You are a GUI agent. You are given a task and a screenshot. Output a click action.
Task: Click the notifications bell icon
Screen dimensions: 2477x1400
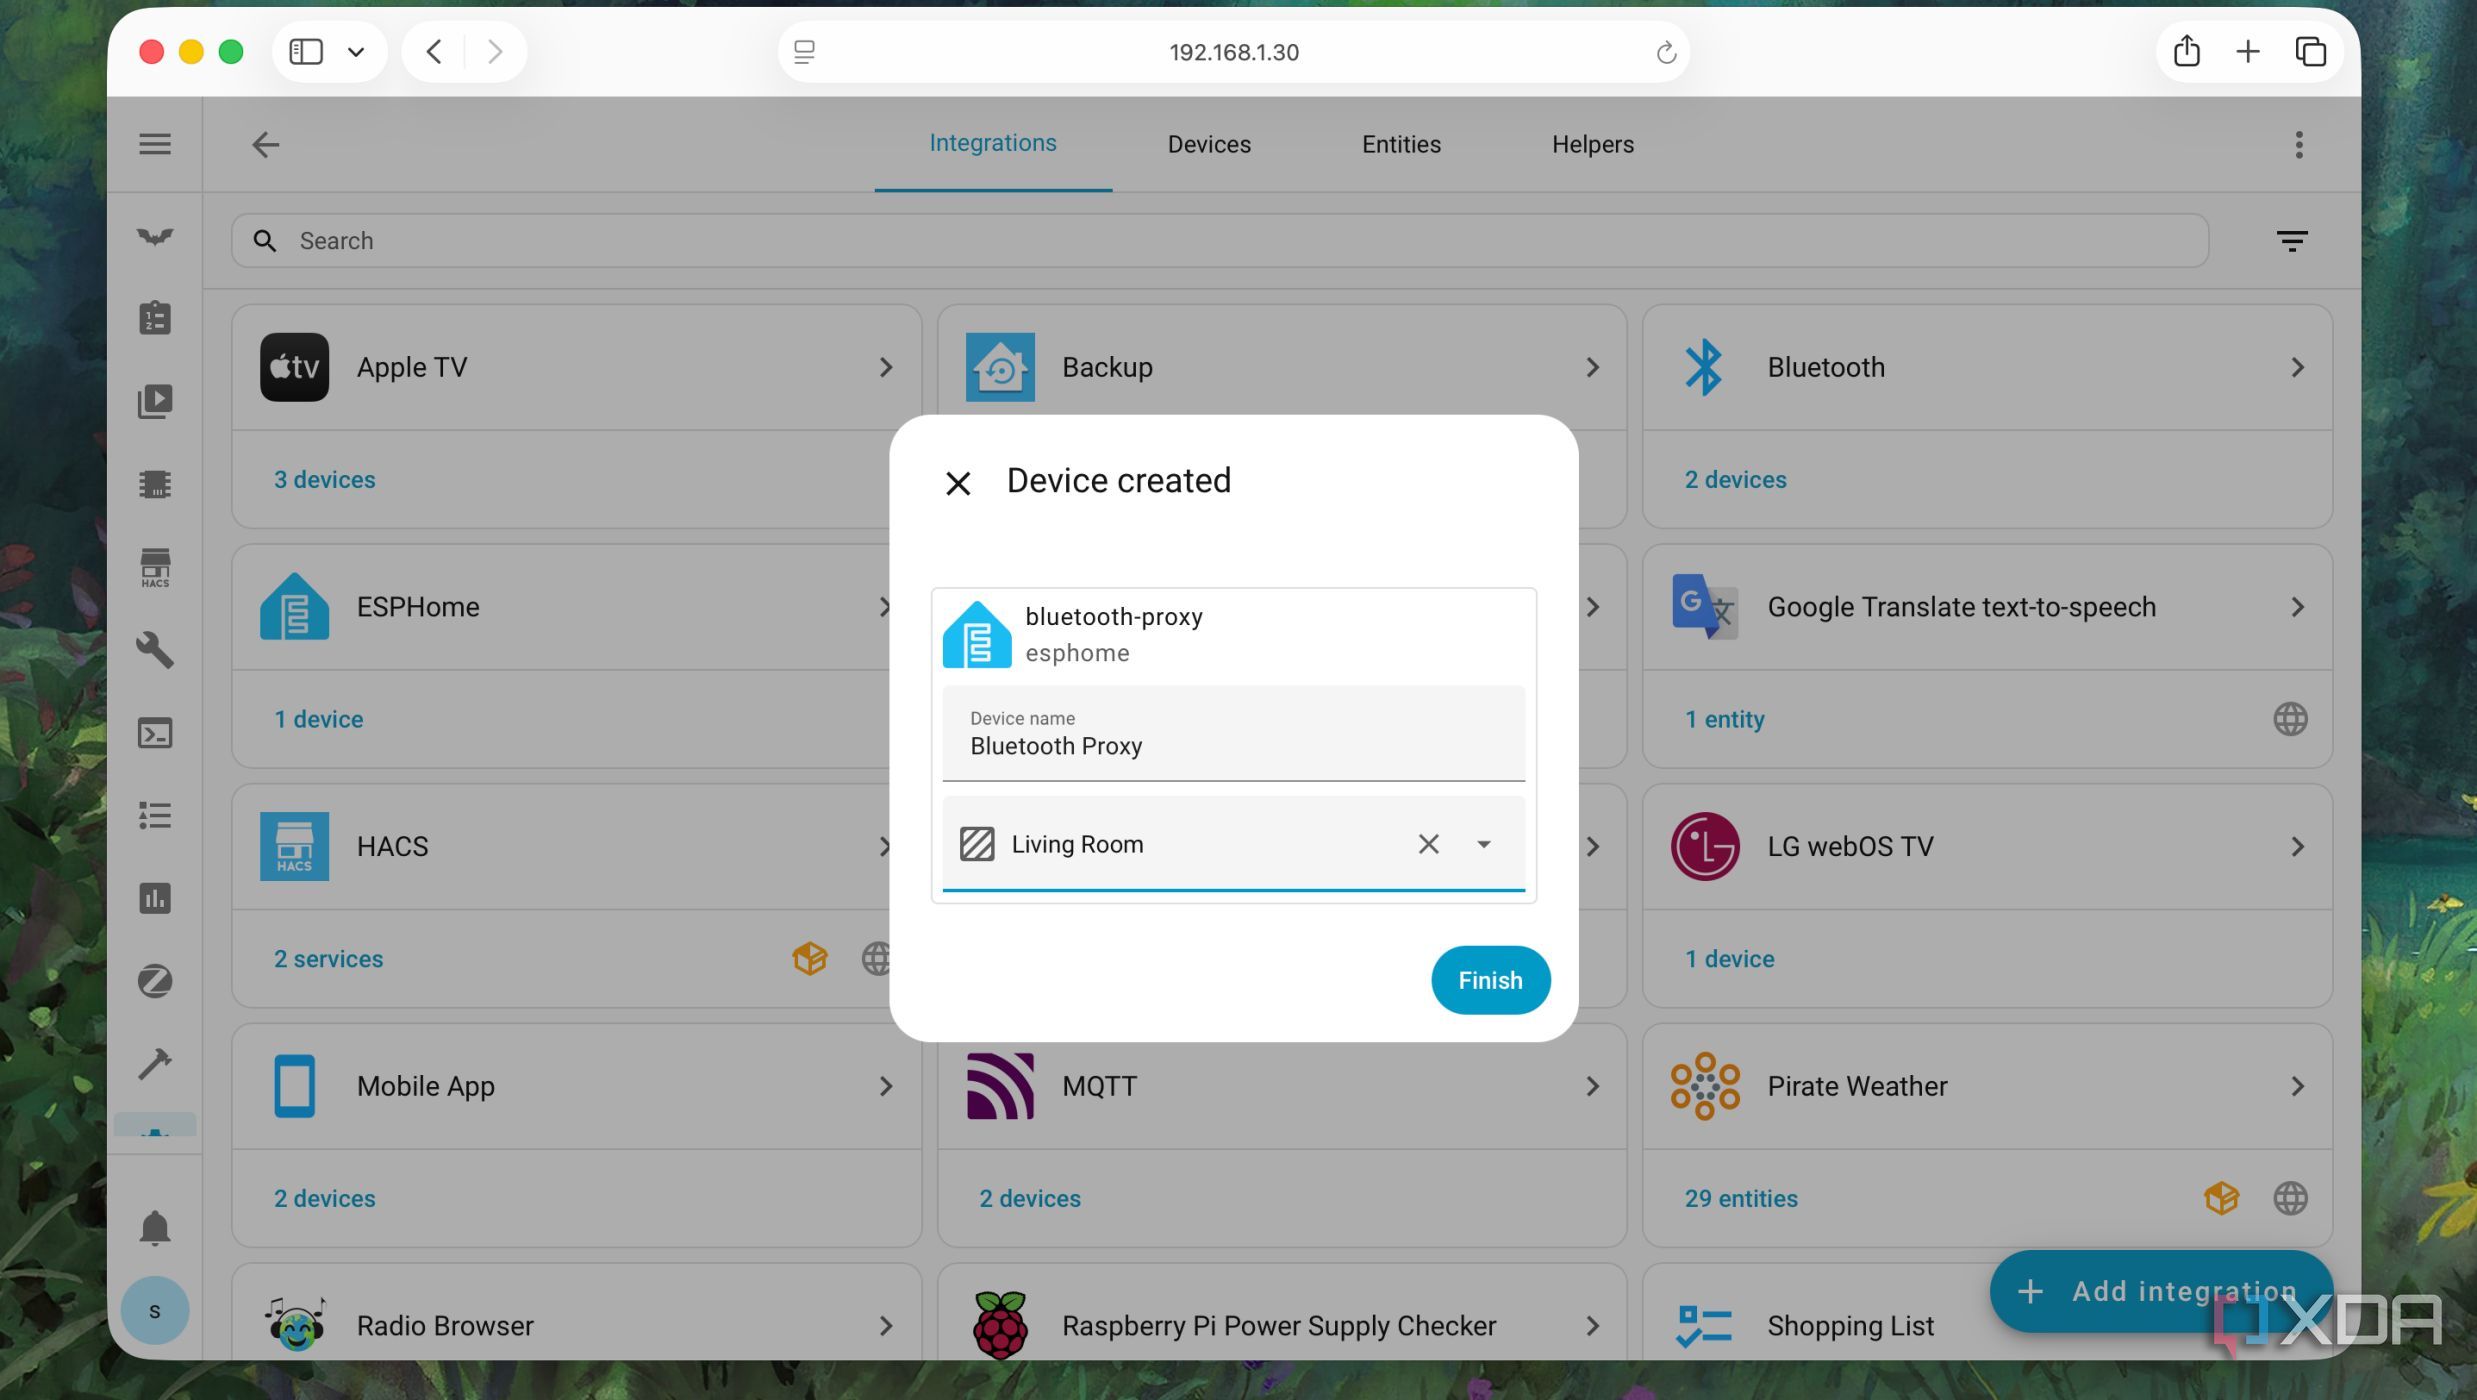tap(155, 1228)
